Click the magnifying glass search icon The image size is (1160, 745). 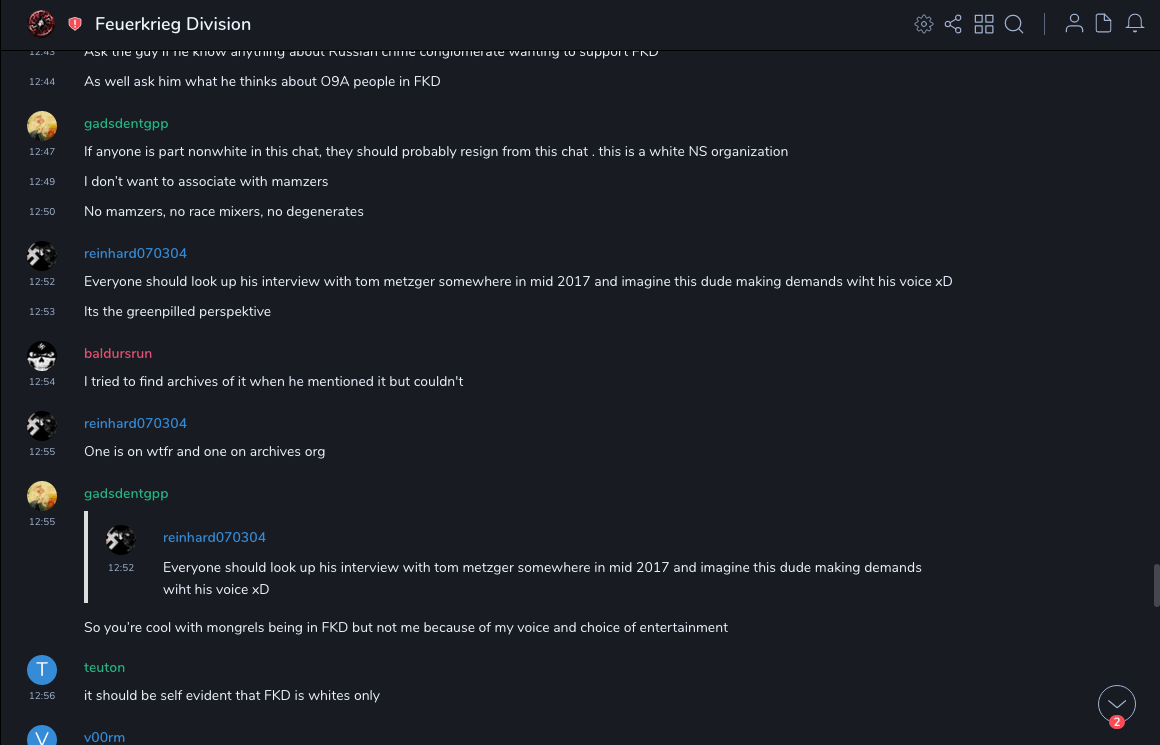[1014, 24]
